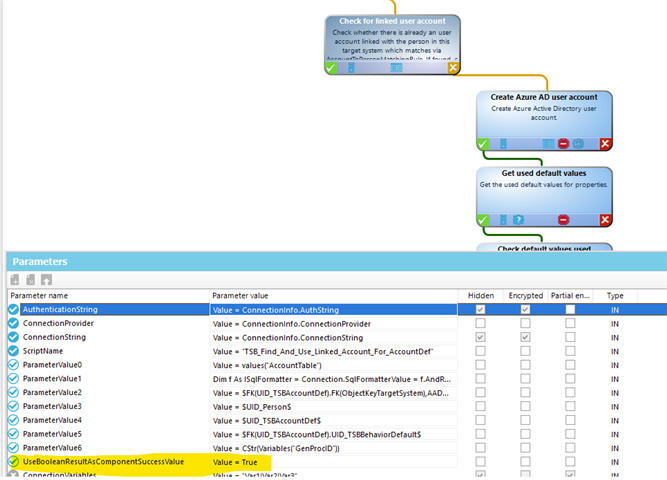Click red stop icon on Get used default values step
The image size is (667, 480).
point(563,220)
